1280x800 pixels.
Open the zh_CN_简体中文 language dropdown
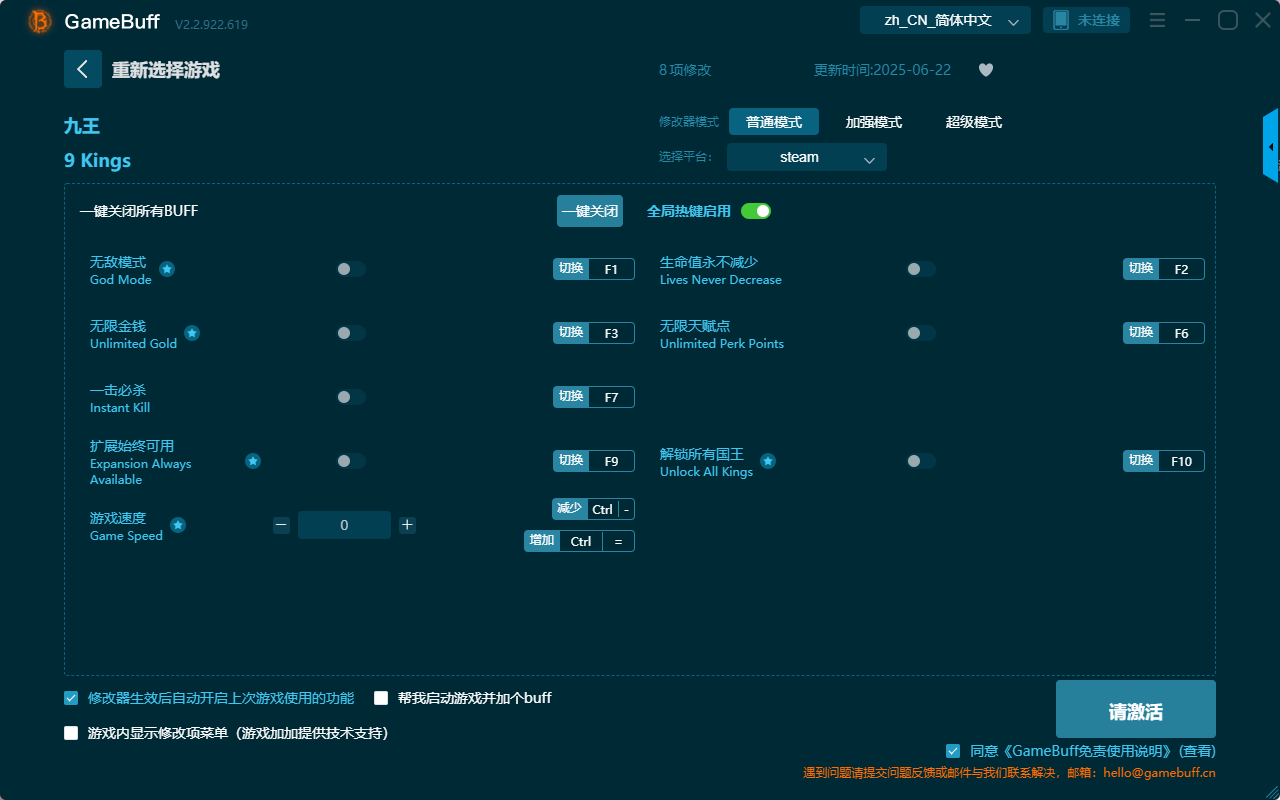click(944, 19)
